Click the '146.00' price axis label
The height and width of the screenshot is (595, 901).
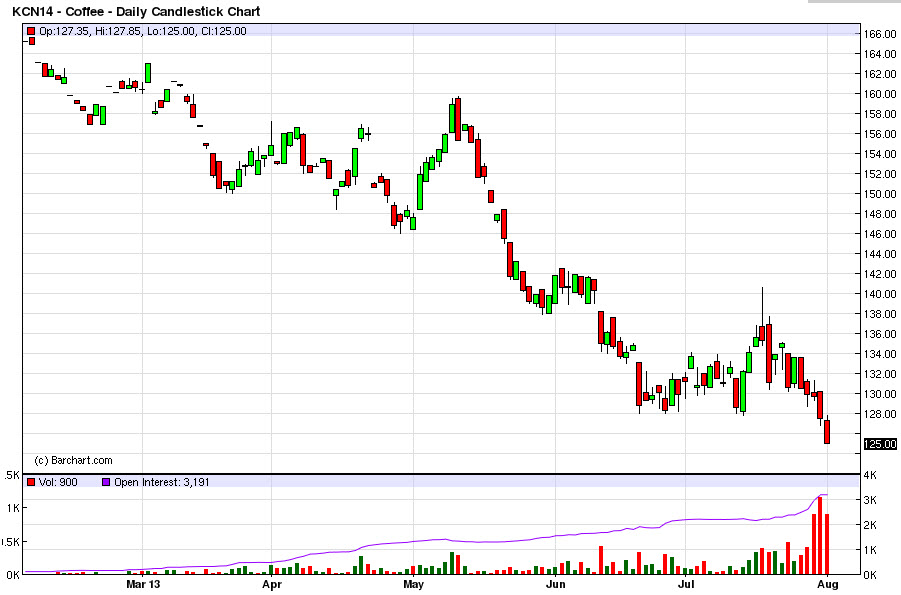pos(880,234)
